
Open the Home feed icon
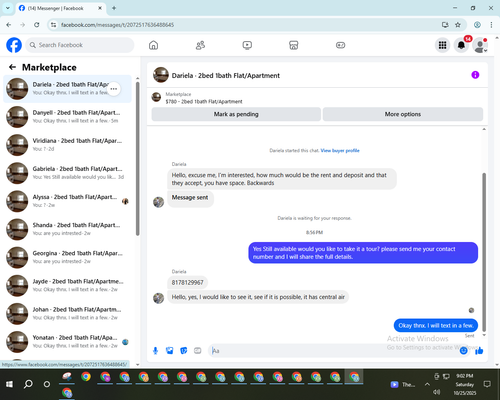click(153, 45)
